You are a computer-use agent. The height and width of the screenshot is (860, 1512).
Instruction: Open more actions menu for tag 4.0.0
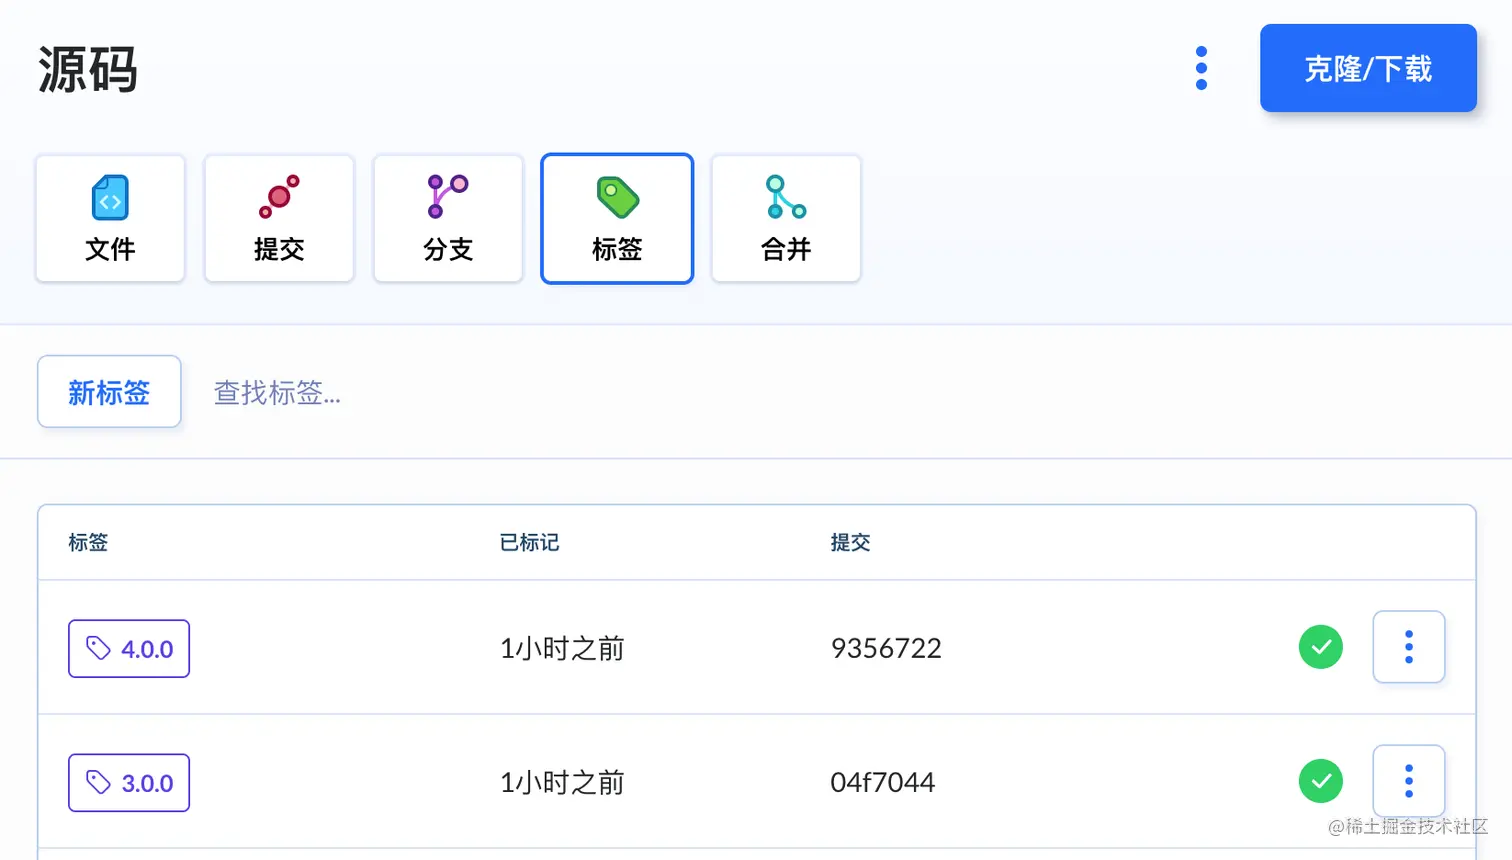point(1408,647)
